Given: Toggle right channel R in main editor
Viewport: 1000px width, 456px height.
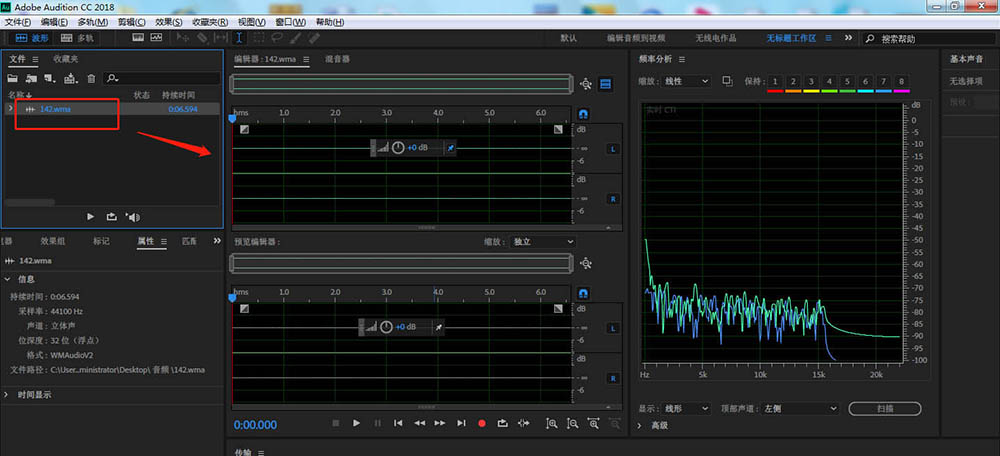Looking at the screenshot, I should [613, 199].
